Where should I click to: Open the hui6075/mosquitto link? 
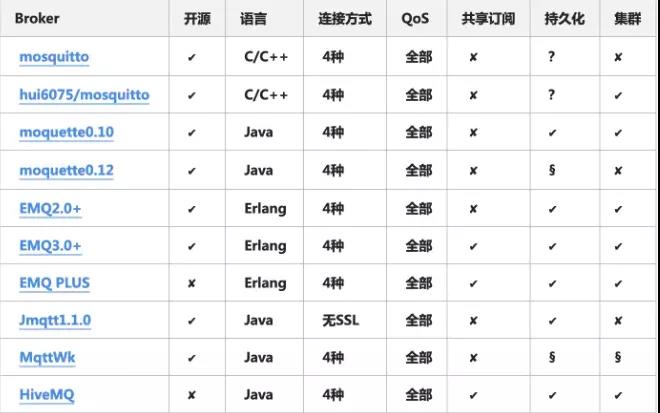point(84,95)
